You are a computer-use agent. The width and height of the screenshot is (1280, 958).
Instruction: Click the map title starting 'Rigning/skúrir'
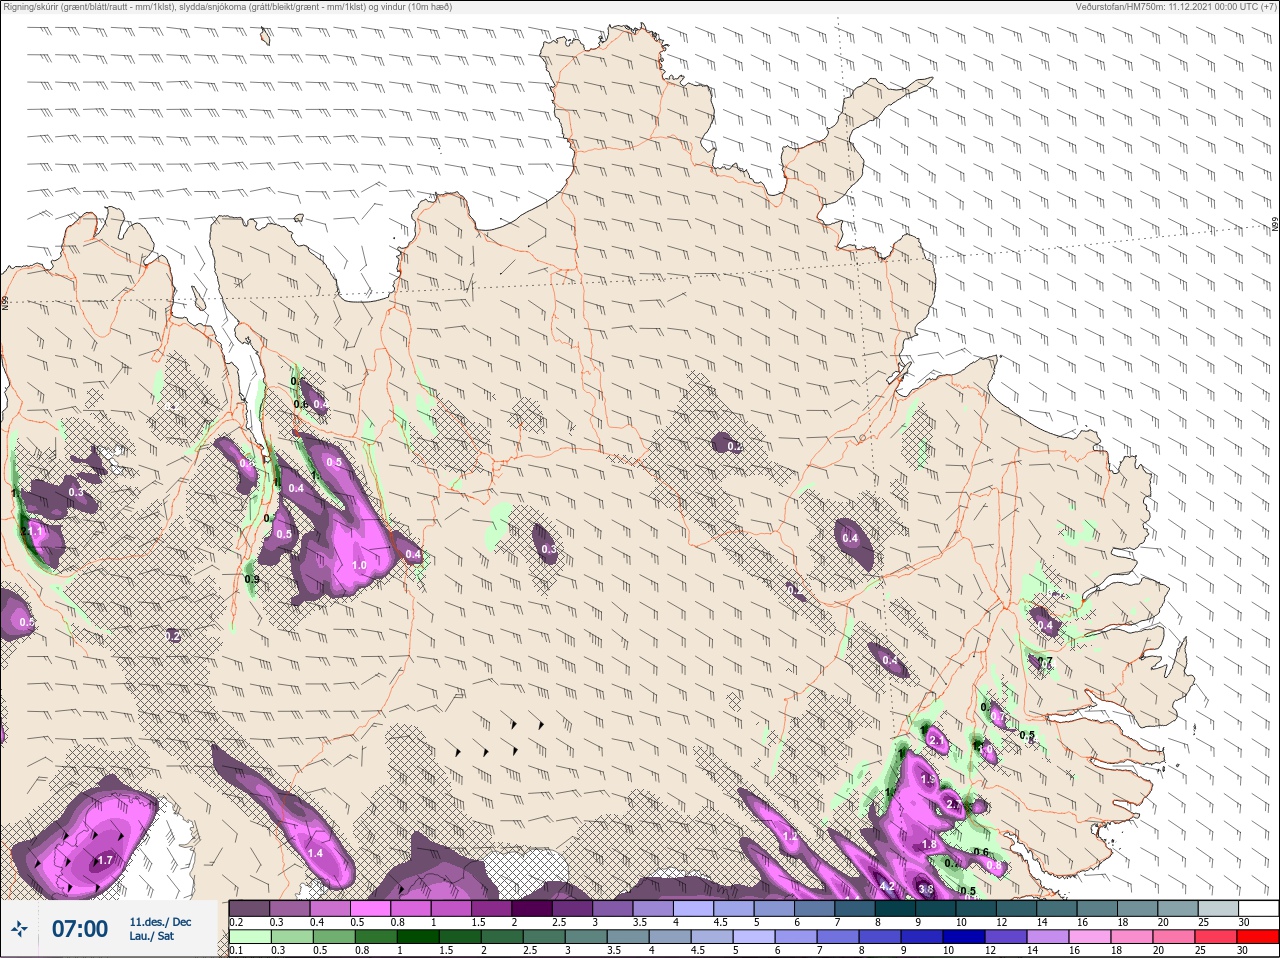(x=228, y=6)
